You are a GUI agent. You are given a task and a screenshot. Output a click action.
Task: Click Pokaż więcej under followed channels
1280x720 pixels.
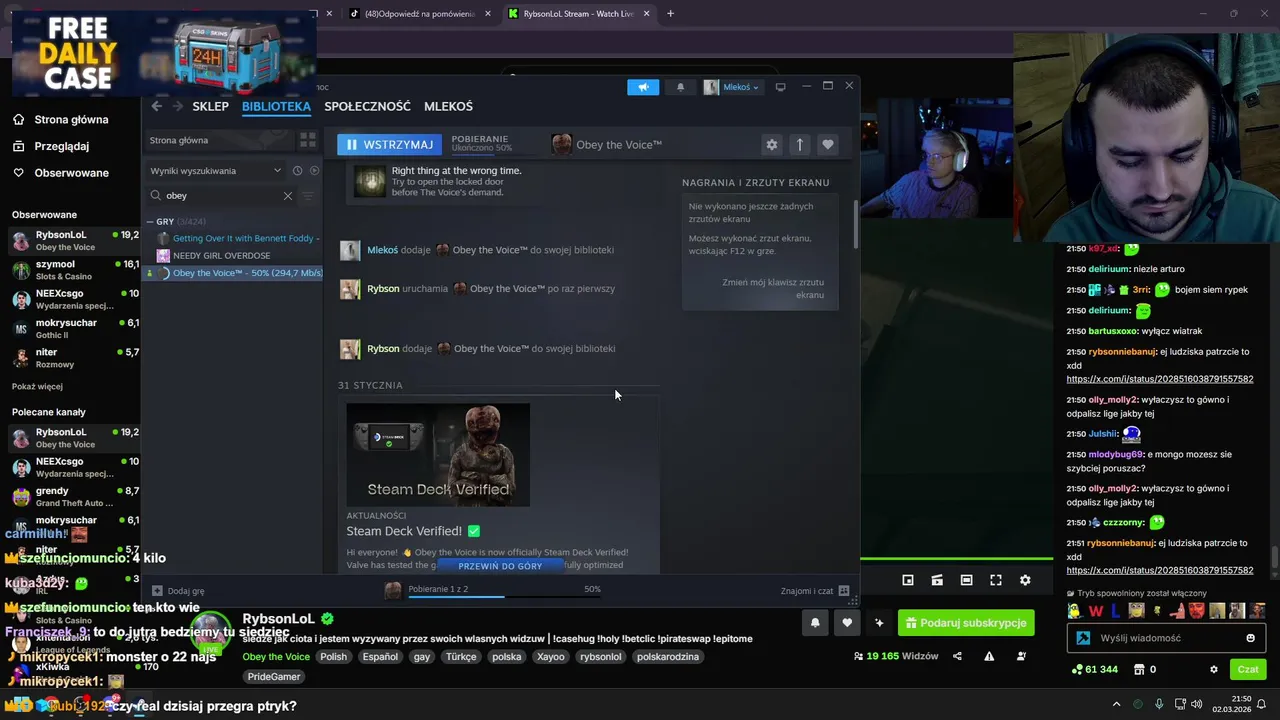(x=37, y=387)
